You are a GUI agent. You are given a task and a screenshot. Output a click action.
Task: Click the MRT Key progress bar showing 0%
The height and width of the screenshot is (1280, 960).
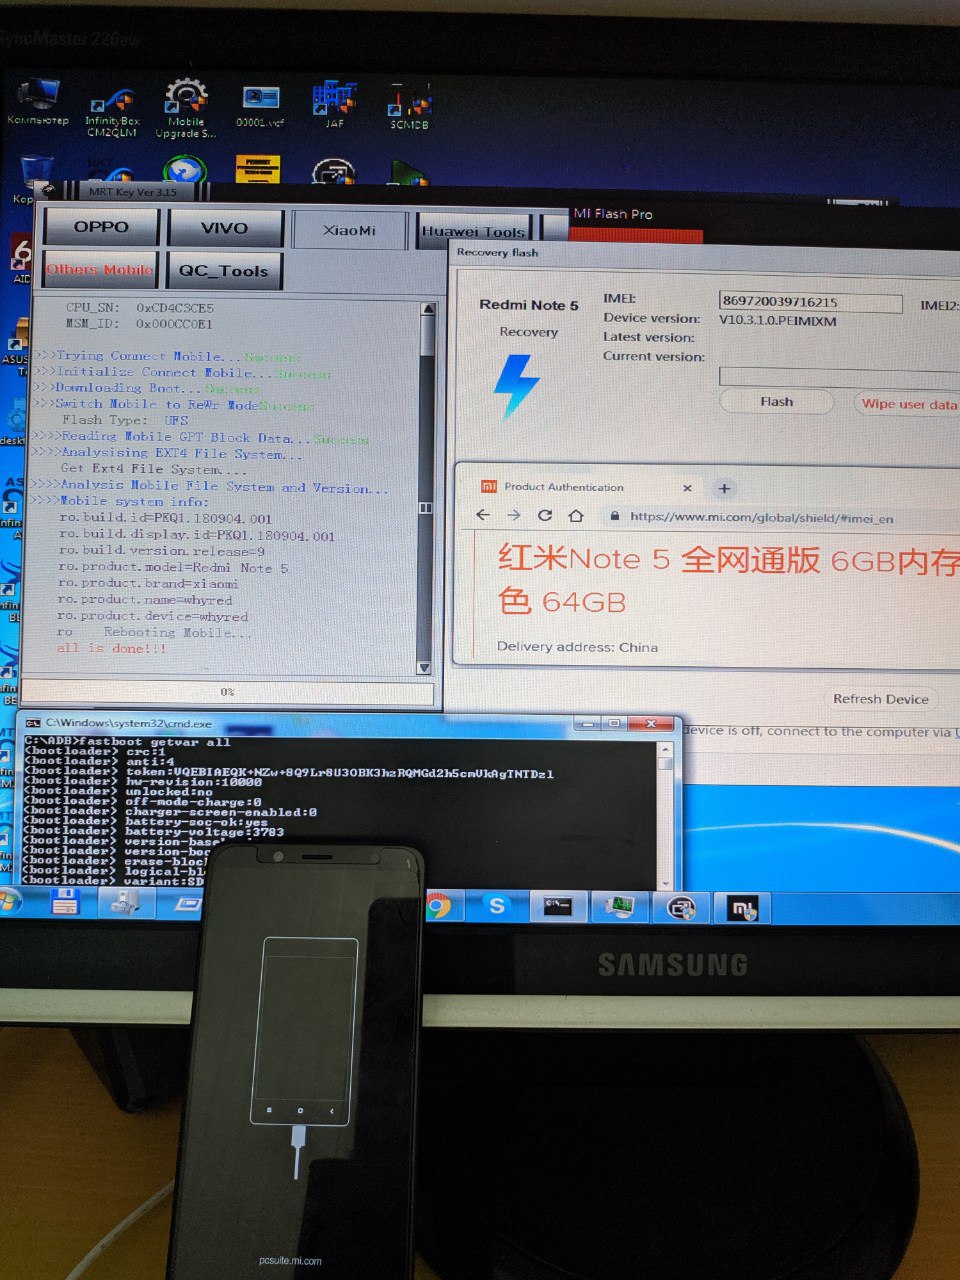pyautogui.click(x=227, y=691)
